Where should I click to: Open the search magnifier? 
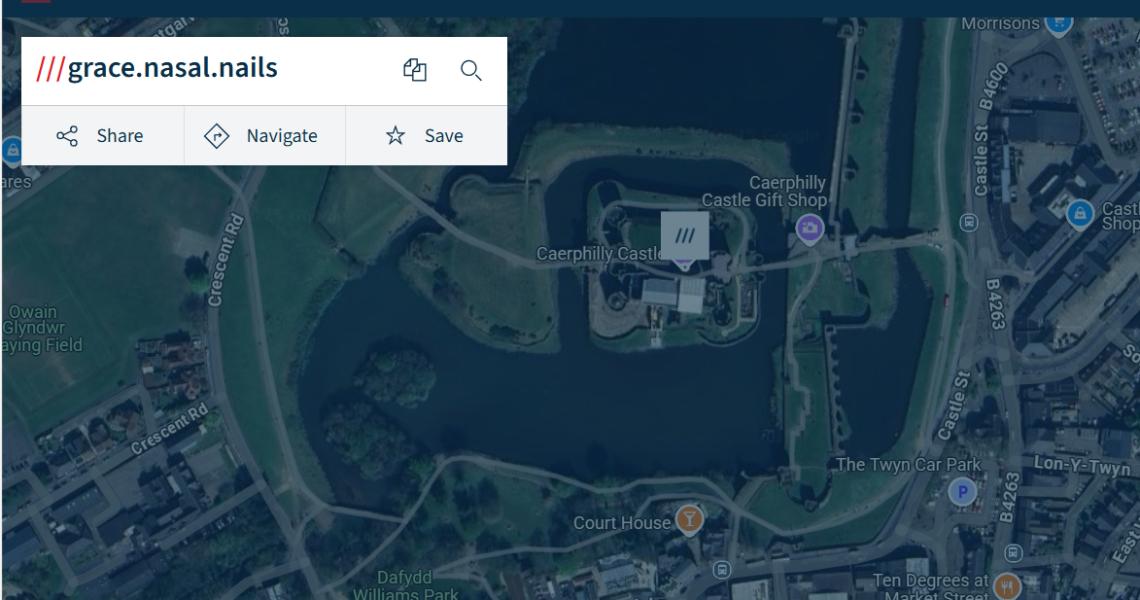(x=470, y=71)
